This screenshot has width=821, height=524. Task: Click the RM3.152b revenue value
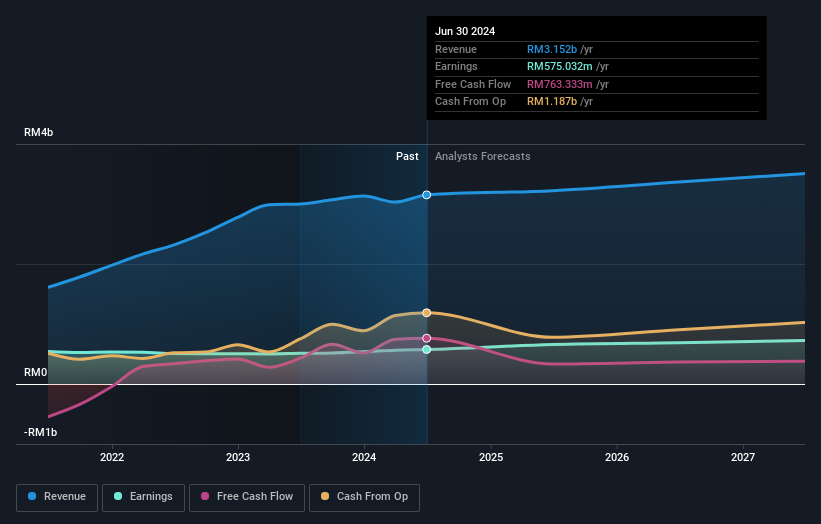click(552, 49)
